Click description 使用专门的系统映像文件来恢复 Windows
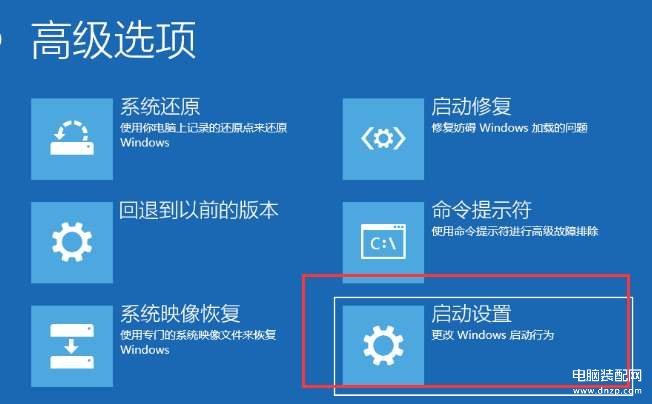Viewport: 652px width, 404px height. (198, 342)
